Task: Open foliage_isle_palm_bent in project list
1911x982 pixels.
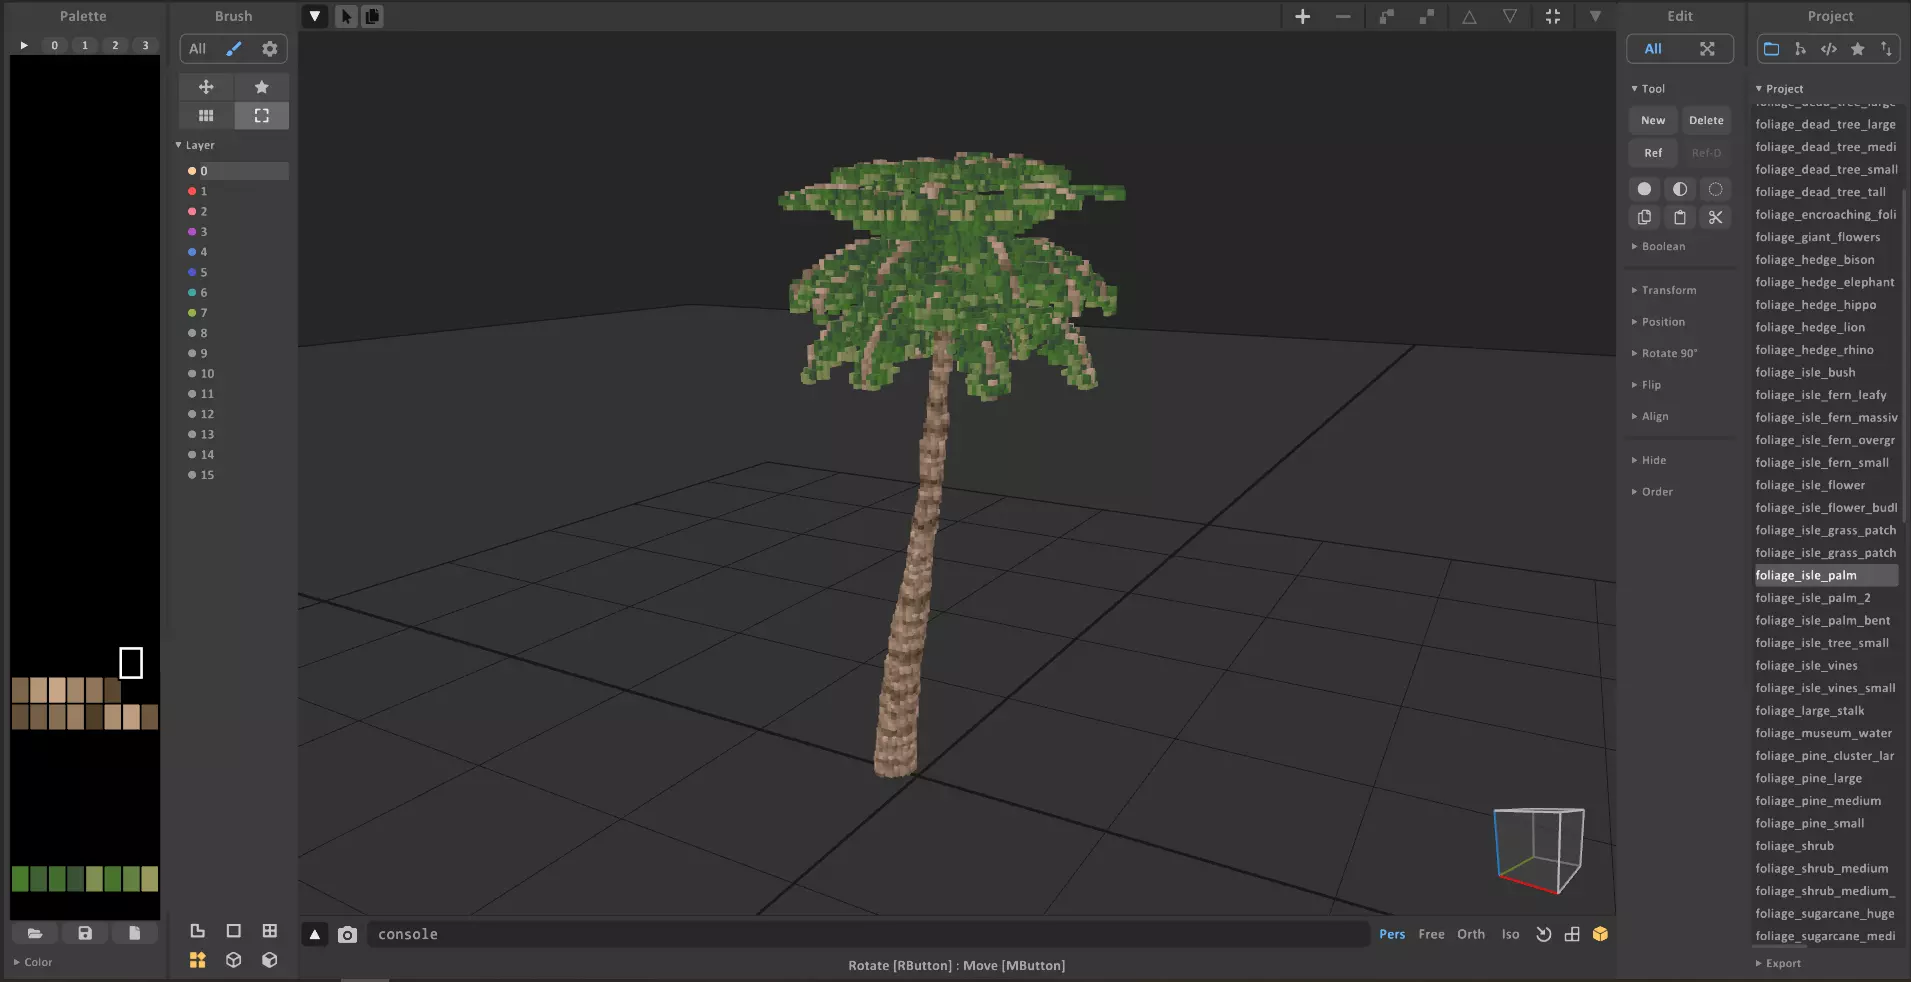Action: [1822, 620]
